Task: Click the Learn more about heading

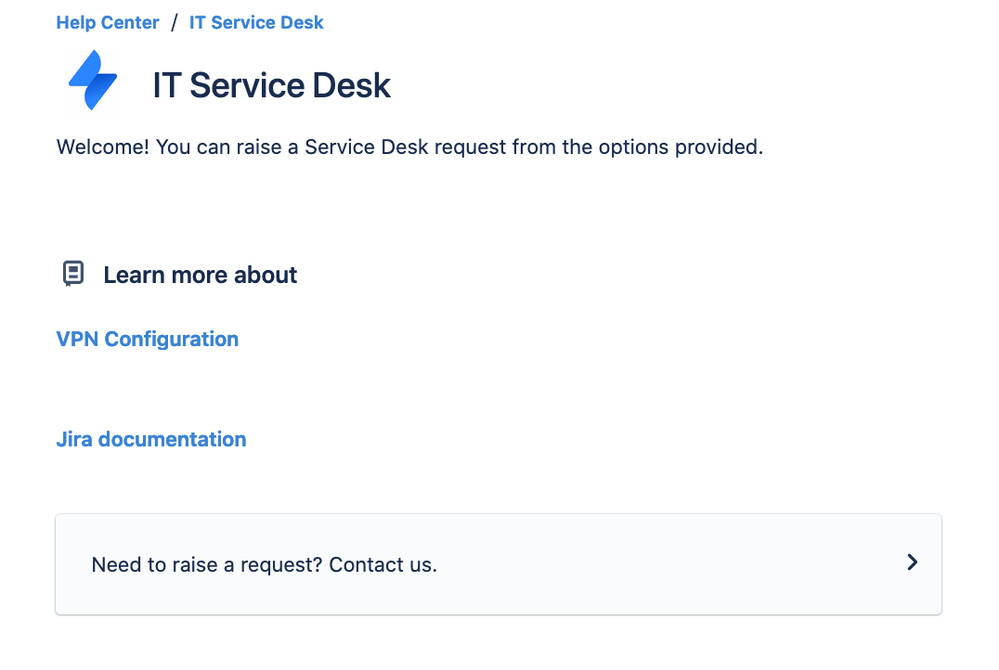Action: point(200,275)
